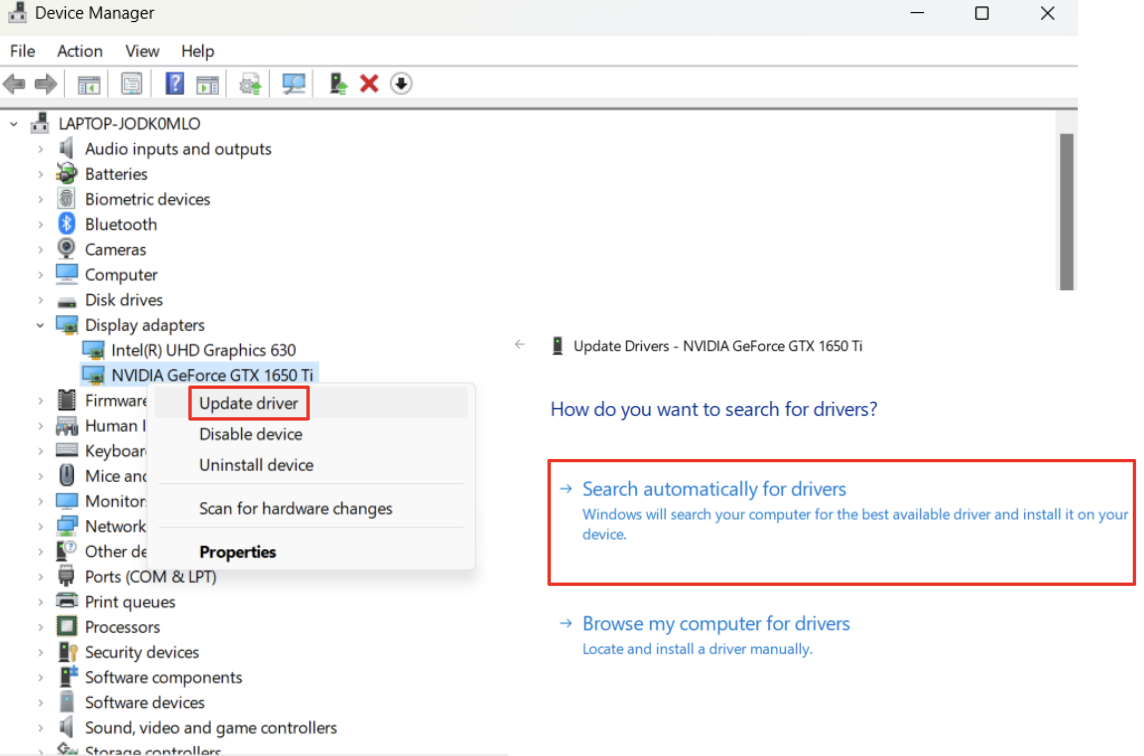
Task: Click the Uninstall device red X icon
Action: coord(369,83)
